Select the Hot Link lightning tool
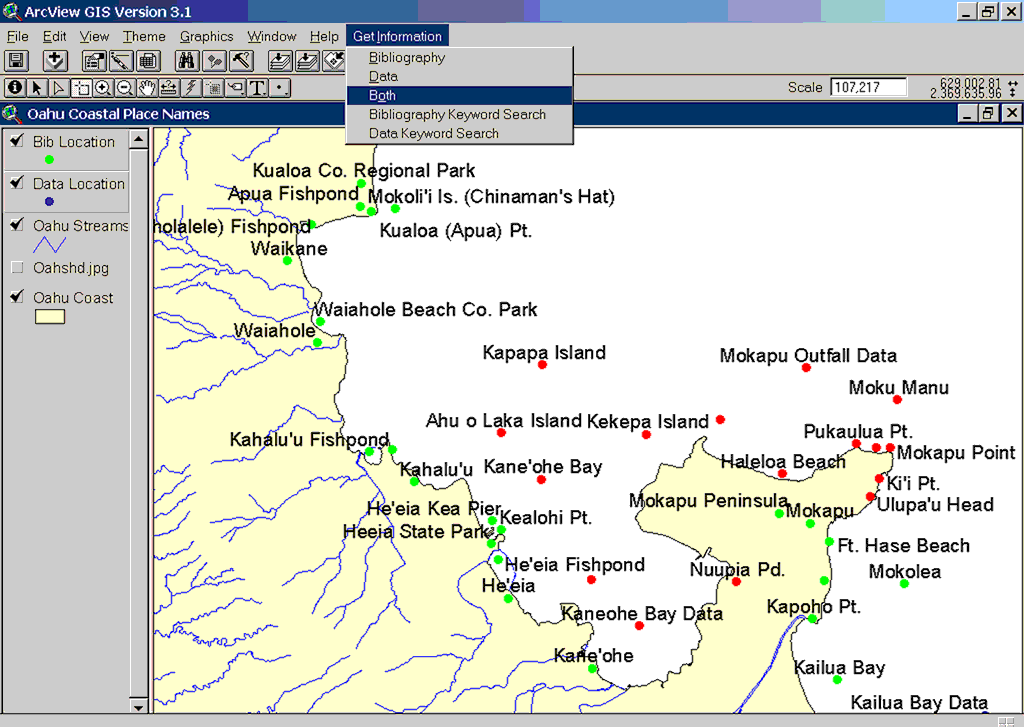 [191, 88]
